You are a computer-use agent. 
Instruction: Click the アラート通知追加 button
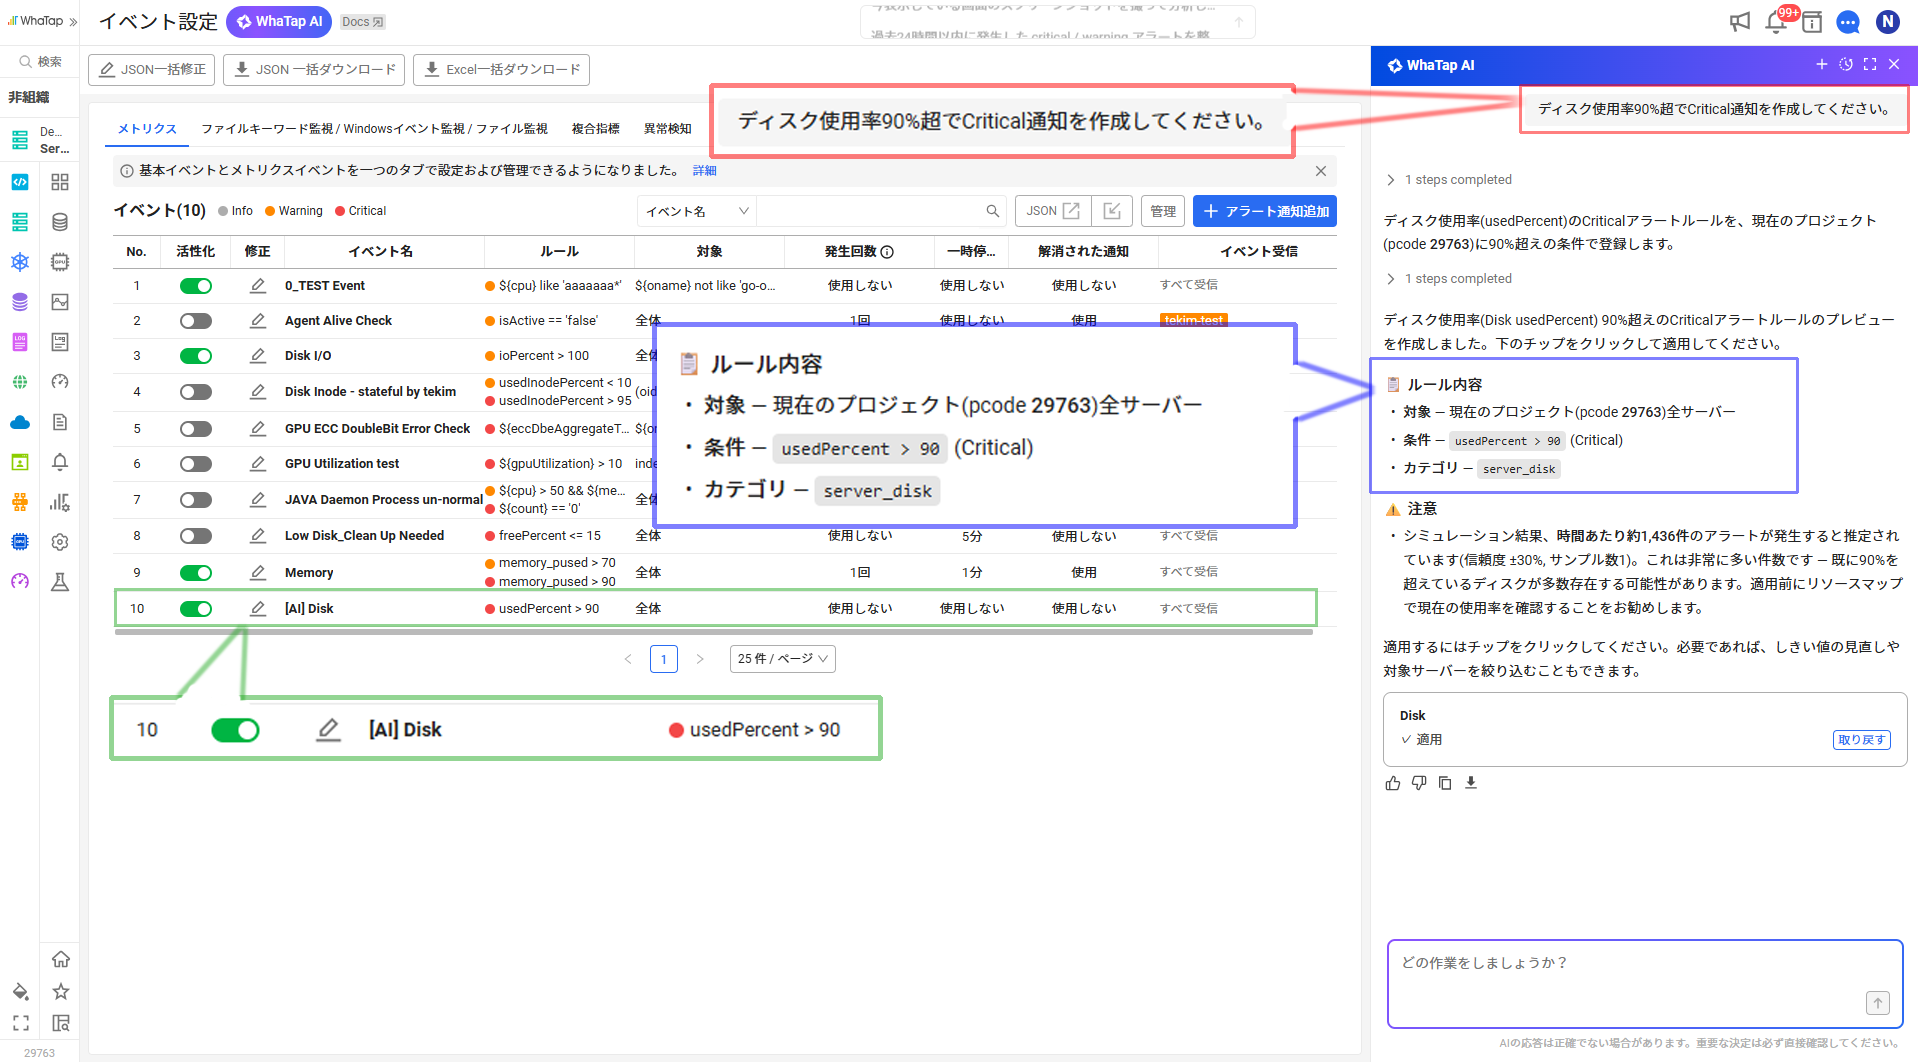(1265, 211)
